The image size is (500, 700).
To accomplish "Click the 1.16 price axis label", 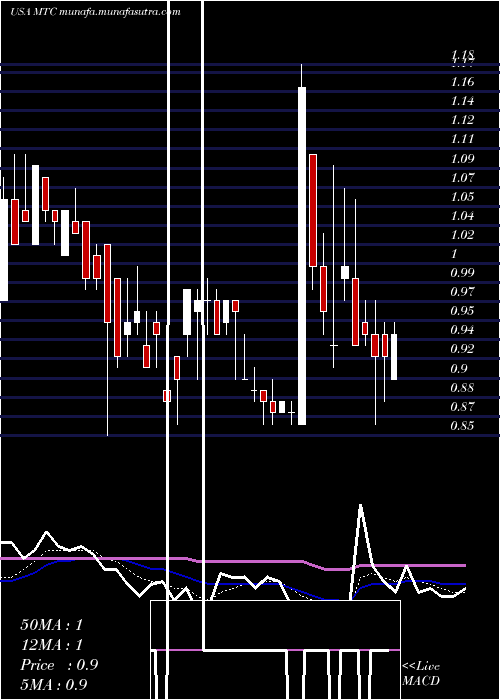I will coord(462,82).
